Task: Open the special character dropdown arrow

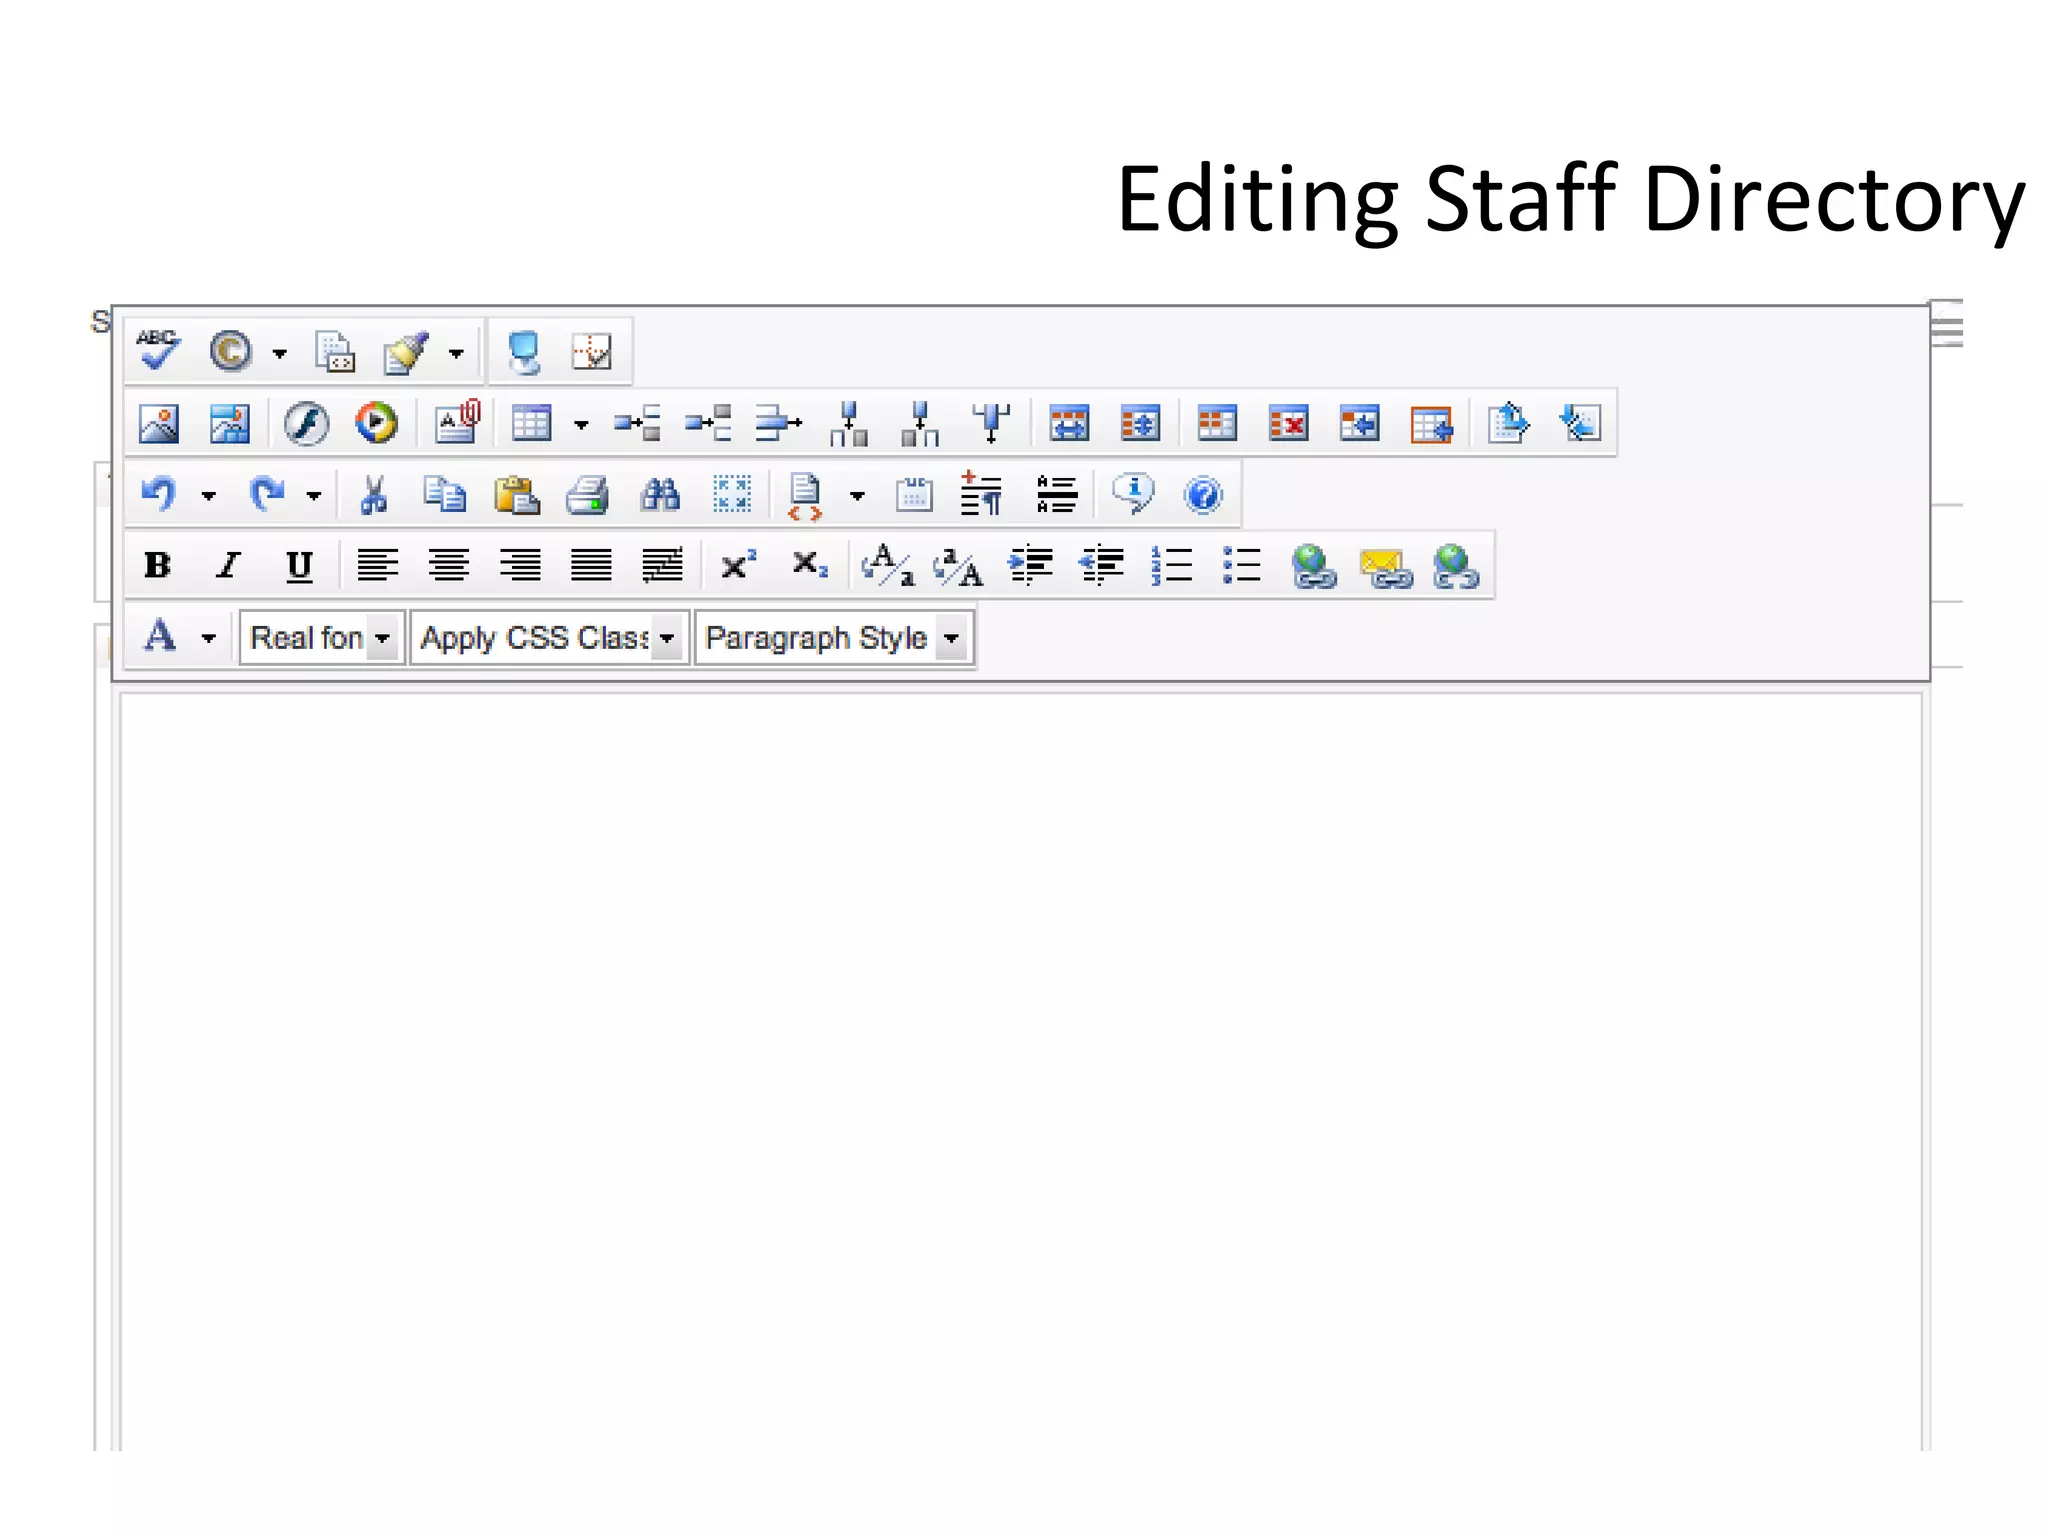Action: coord(280,353)
